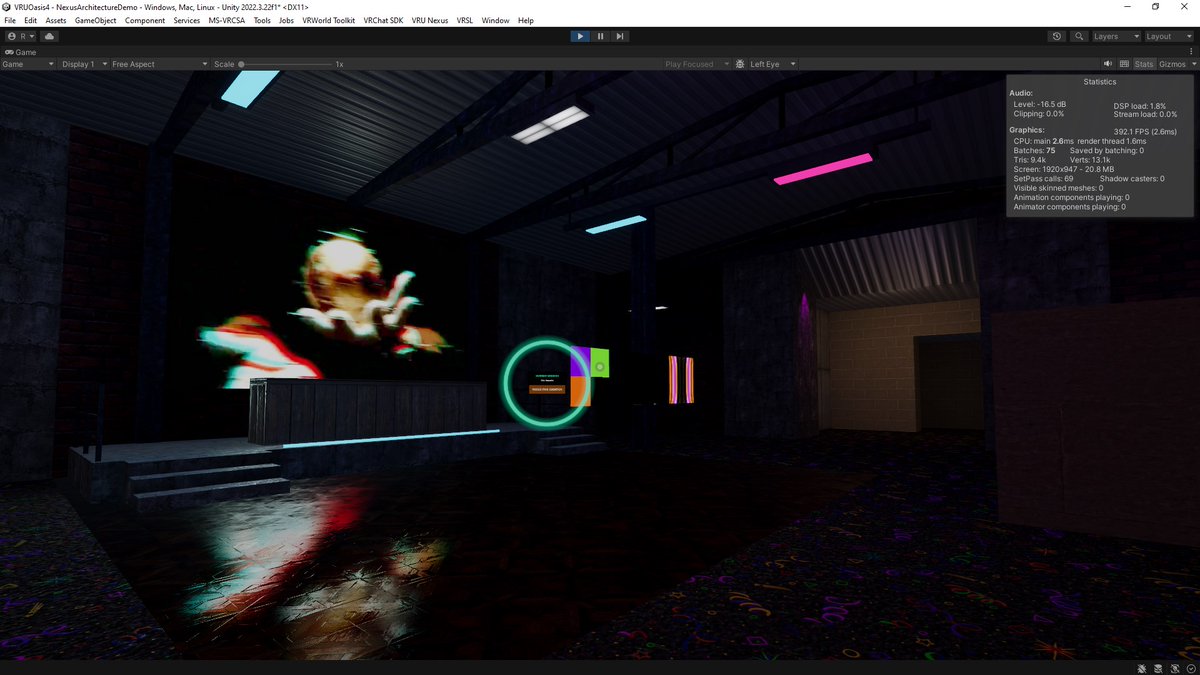Open the Unity account dropdown
The height and width of the screenshot is (675, 1200).
point(21,36)
